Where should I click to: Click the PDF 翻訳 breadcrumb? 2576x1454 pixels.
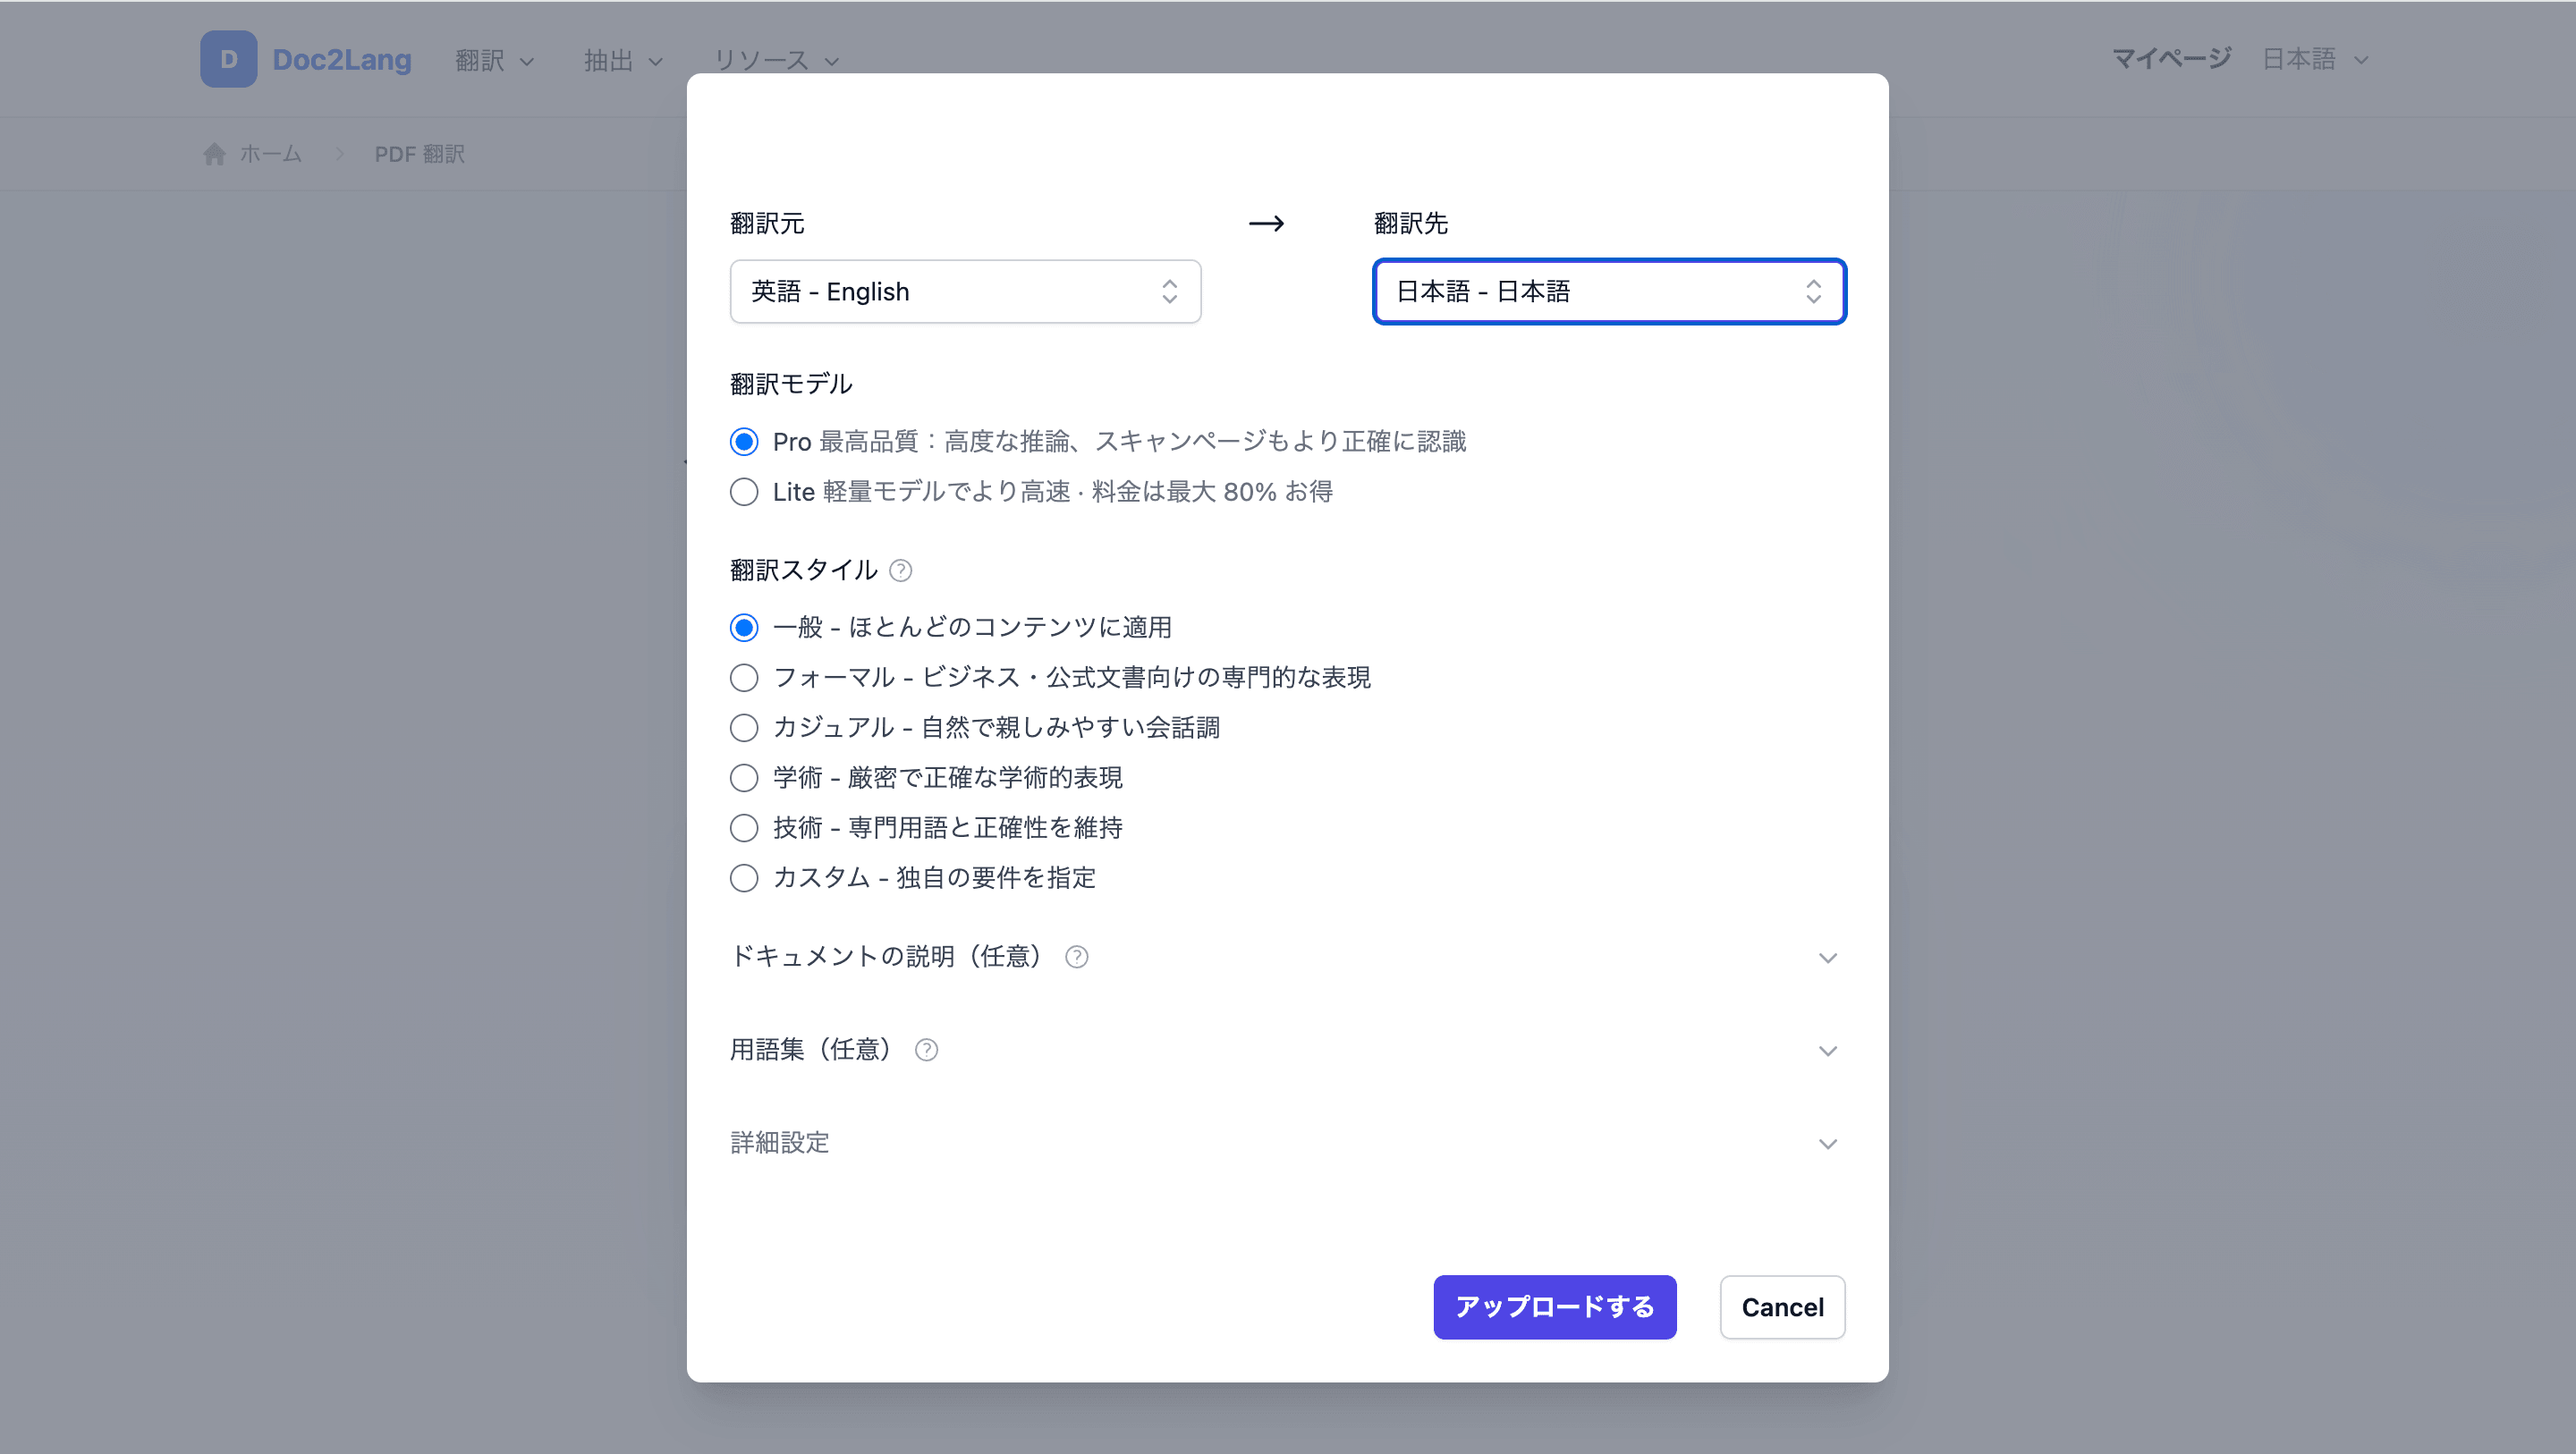click(x=419, y=154)
